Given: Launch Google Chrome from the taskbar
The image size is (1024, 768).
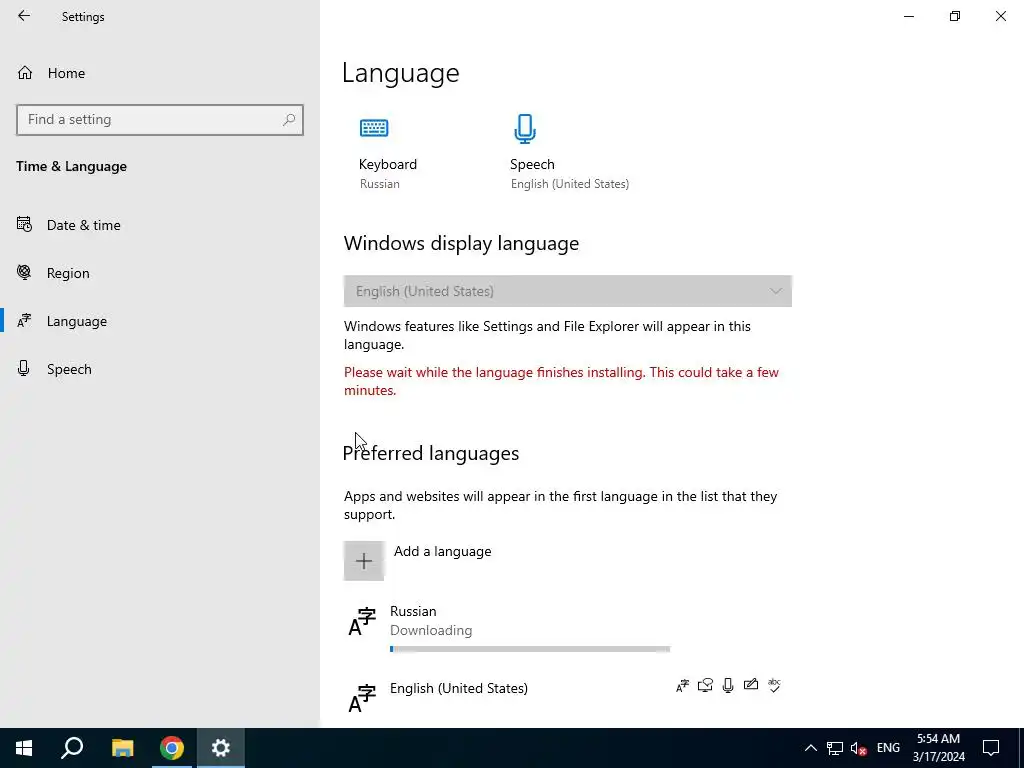Looking at the screenshot, I should pyautogui.click(x=172, y=748).
